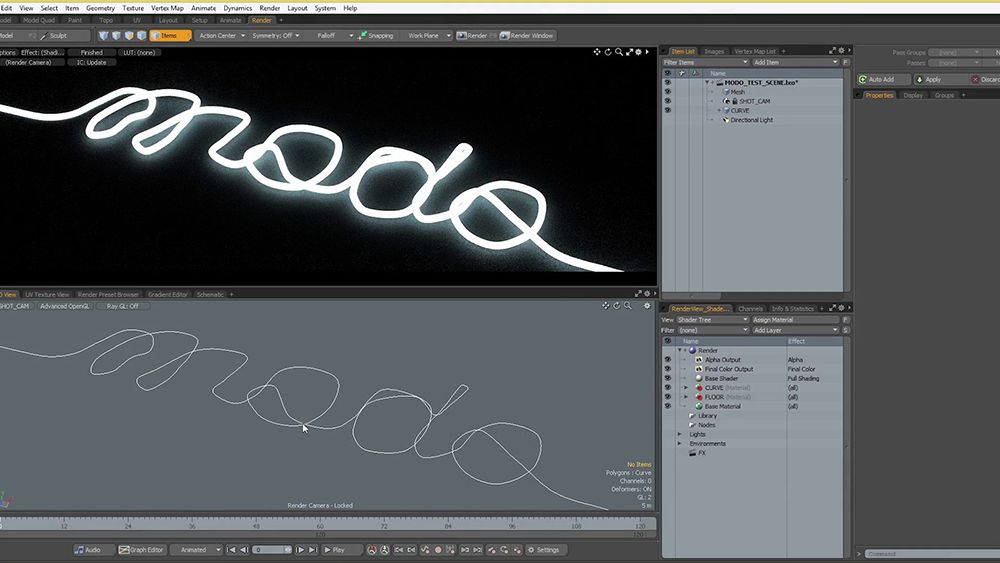Jump to first frame in transport
Viewport: 1000px width, 563px height.
232,550
